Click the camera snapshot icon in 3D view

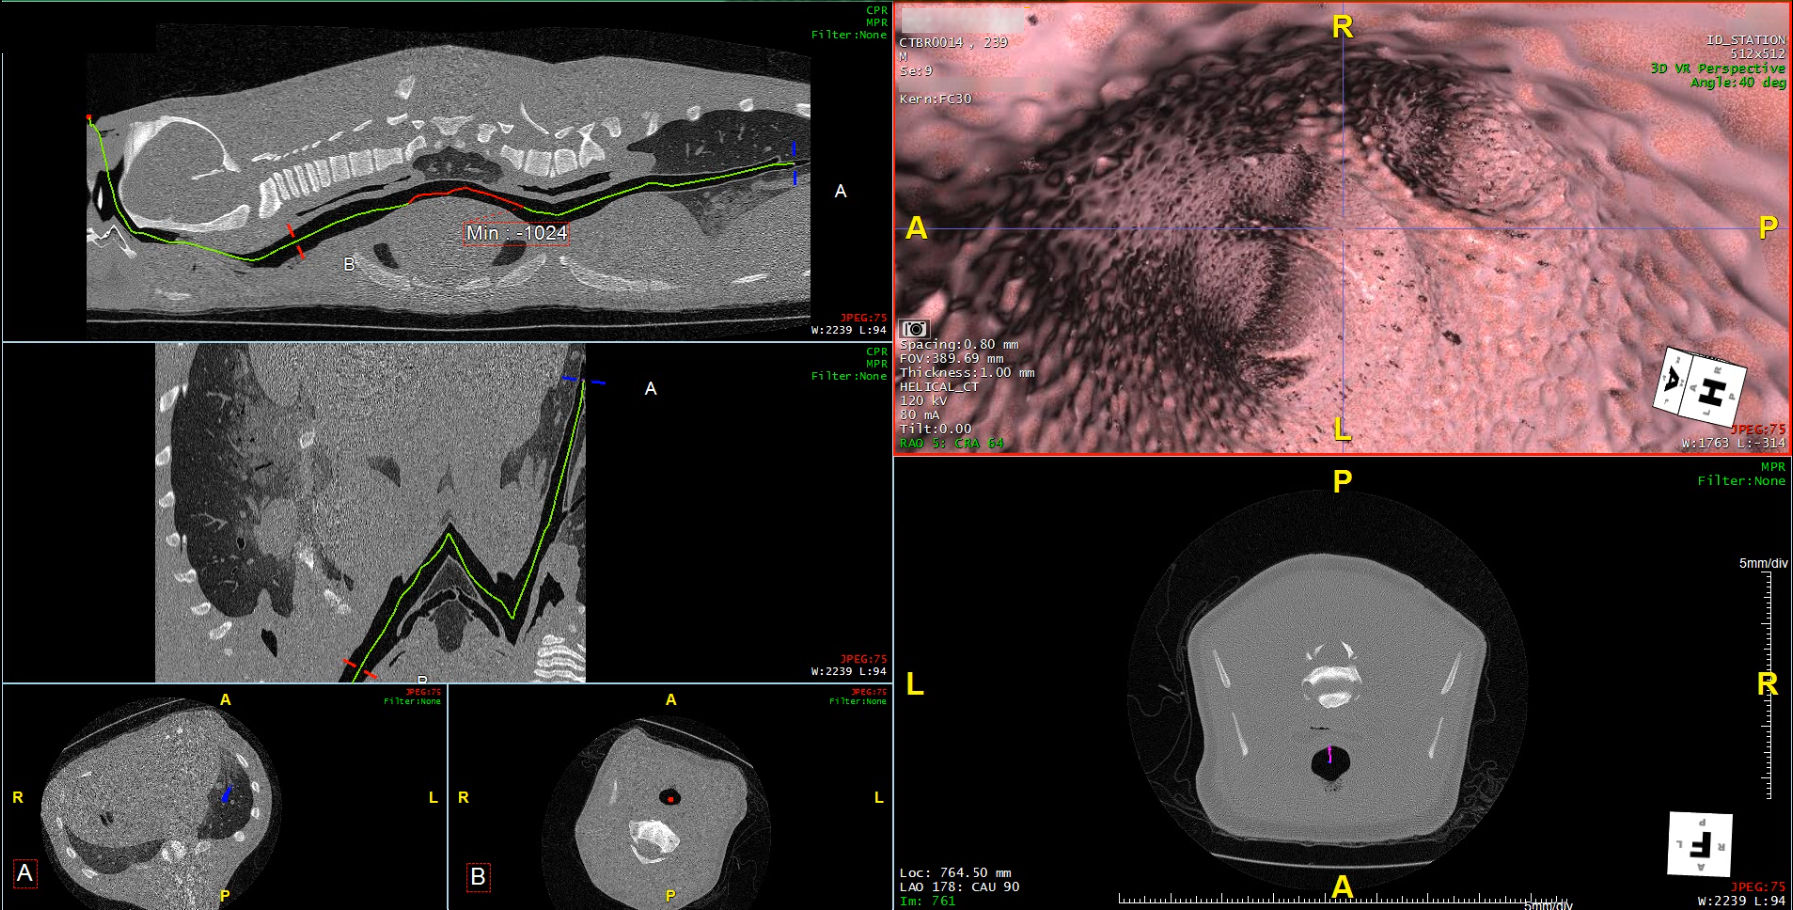(x=914, y=329)
